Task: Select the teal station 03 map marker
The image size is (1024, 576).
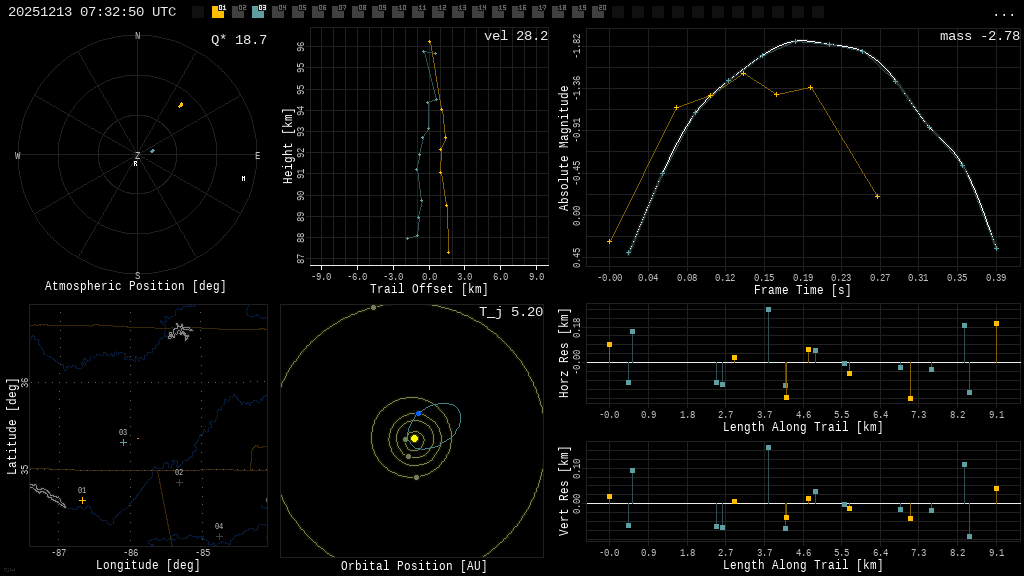Action: click(123, 442)
